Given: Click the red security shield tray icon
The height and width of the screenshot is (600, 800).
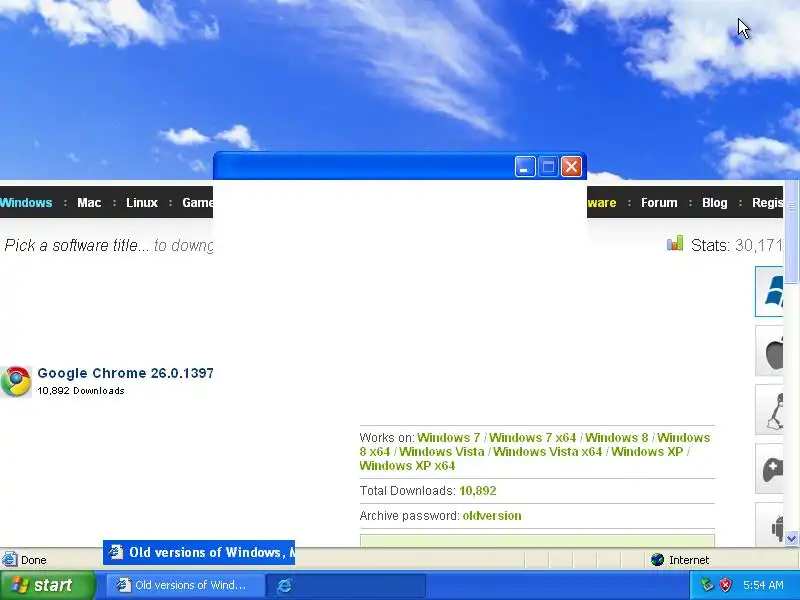Looking at the screenshot, I should click(x=725, y=585).
